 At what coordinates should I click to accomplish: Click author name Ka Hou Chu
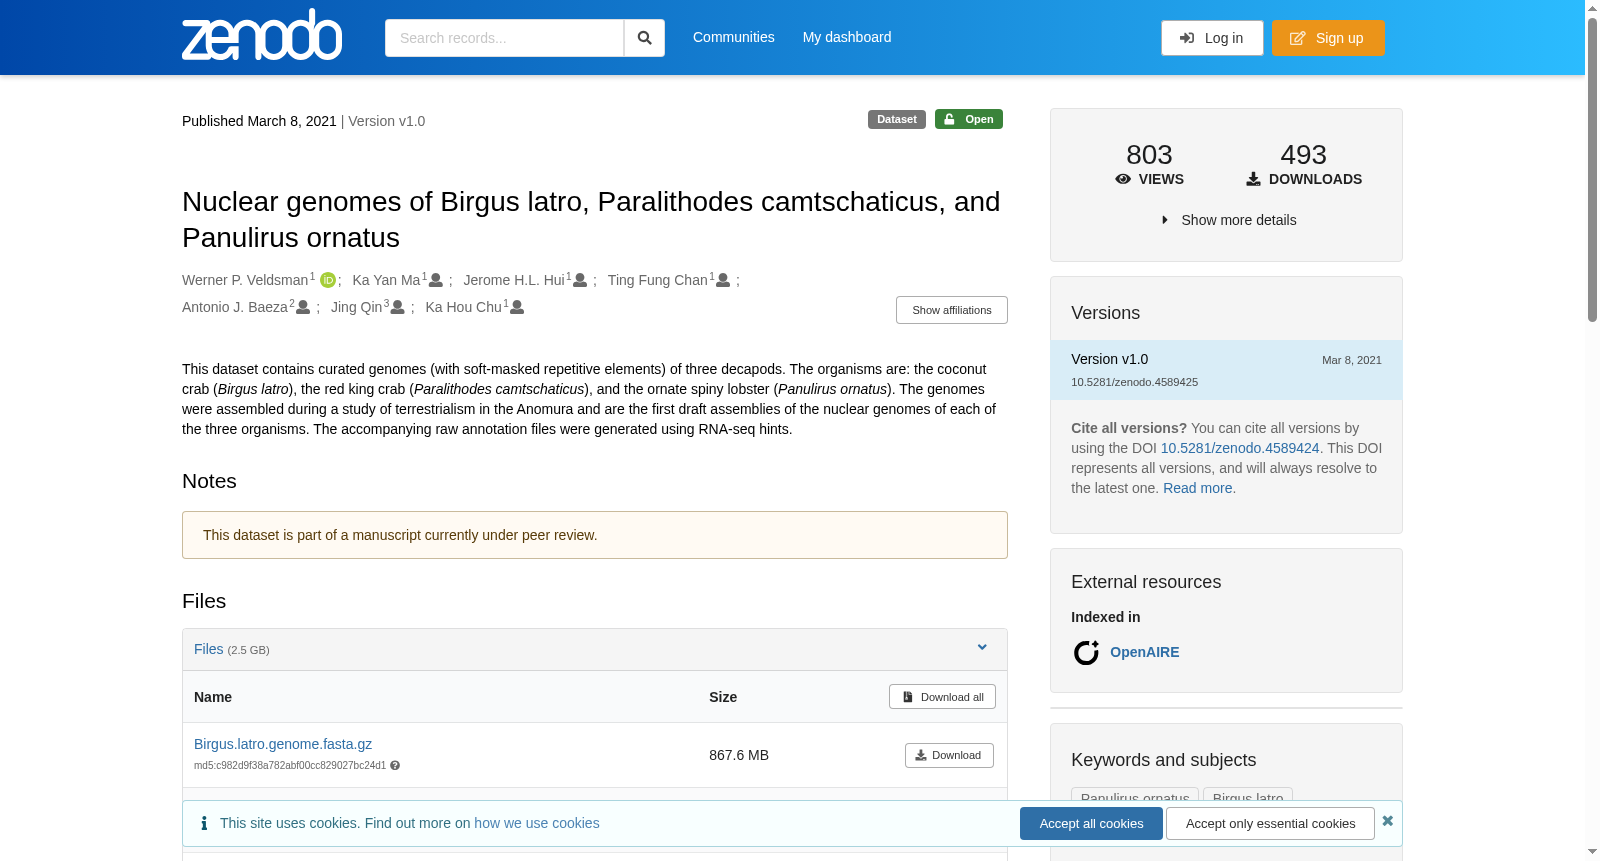coord(464,307)
